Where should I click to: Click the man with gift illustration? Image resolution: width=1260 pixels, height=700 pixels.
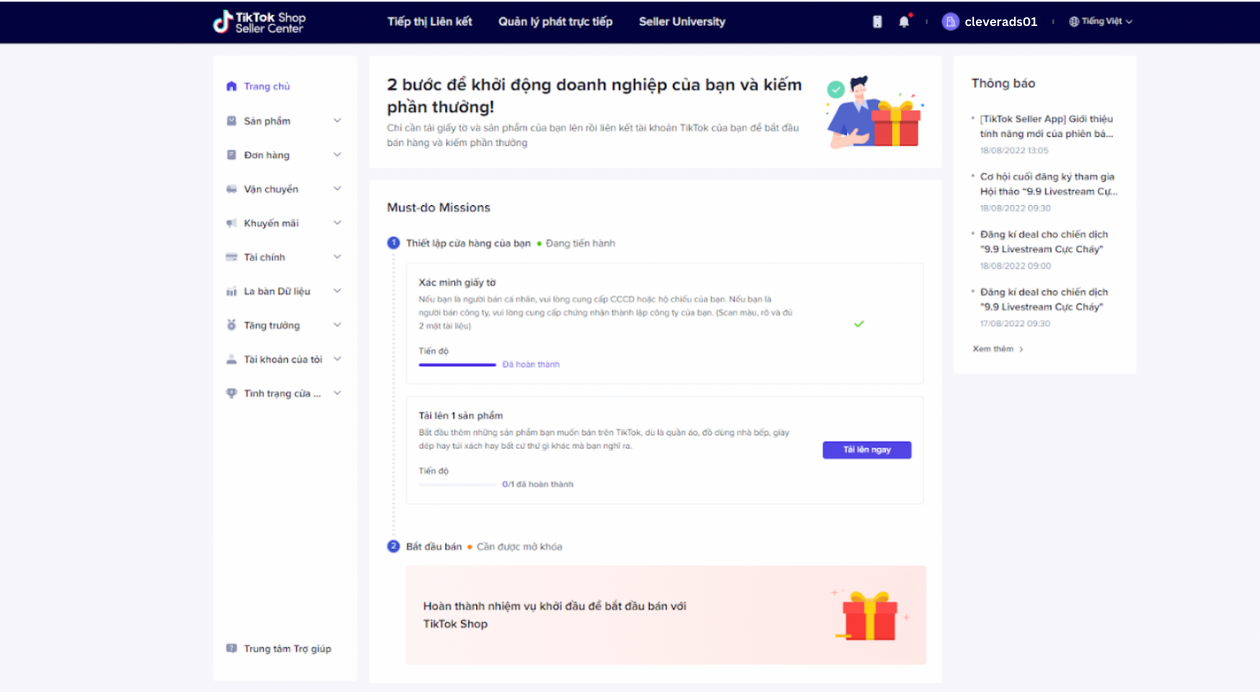[875, 111]
